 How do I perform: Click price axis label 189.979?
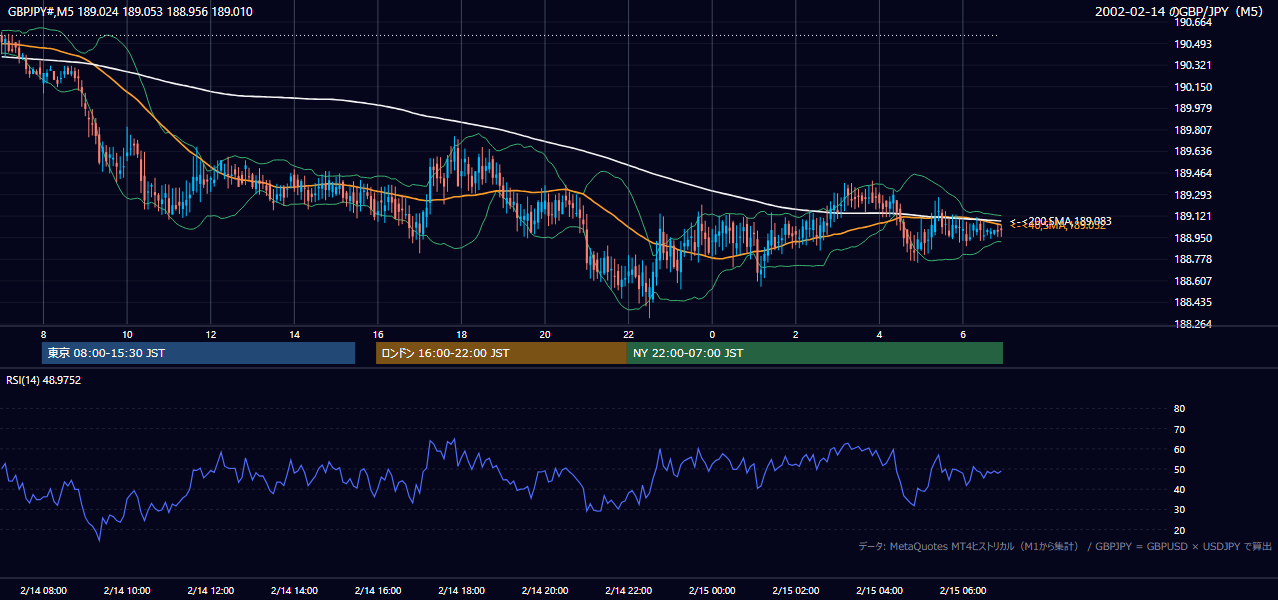tap(1193, 108)
